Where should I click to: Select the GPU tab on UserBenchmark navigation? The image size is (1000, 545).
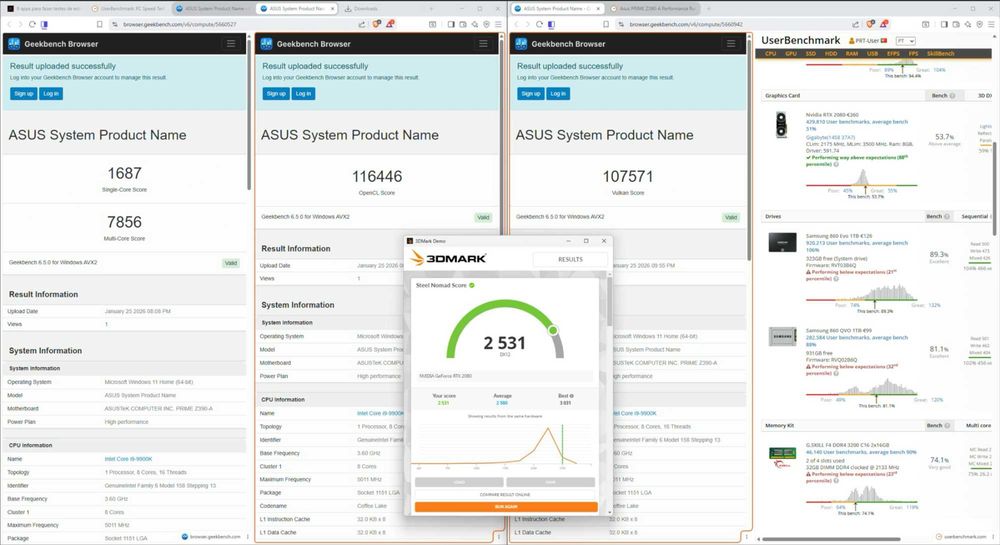(791, 54)
